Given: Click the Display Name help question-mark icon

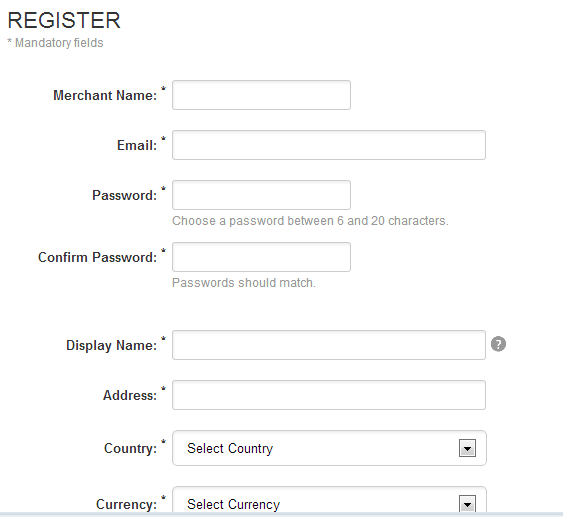Looking at the screenshot, I should point(498,344).
